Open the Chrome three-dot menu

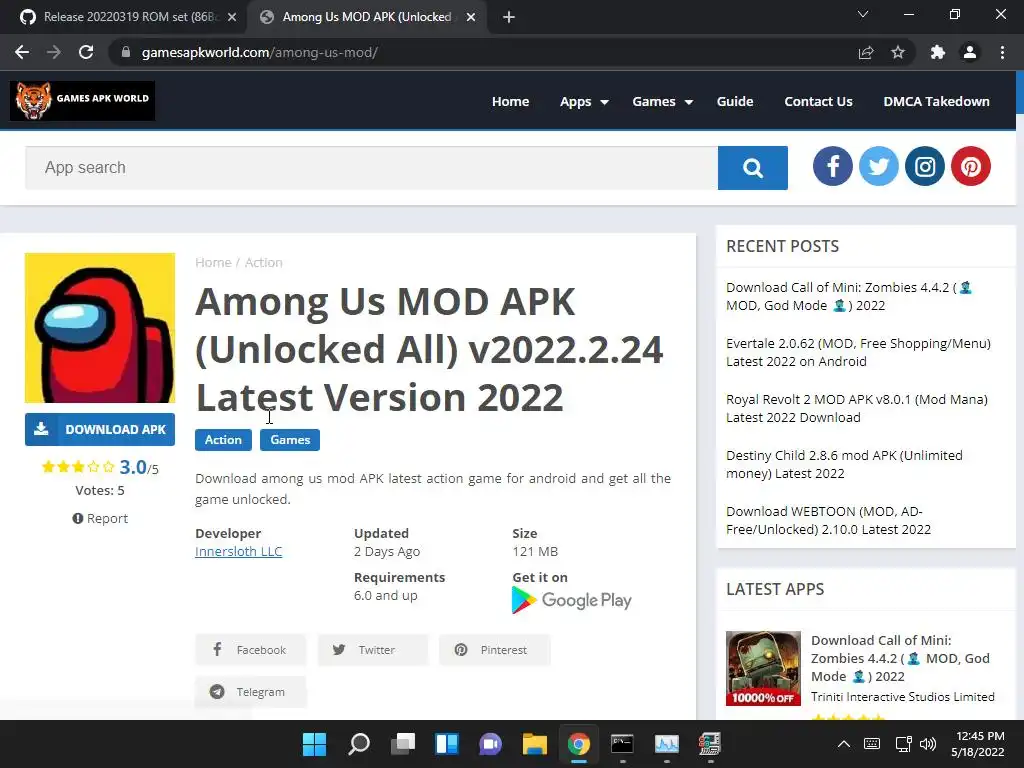(x=1002, y=52)
